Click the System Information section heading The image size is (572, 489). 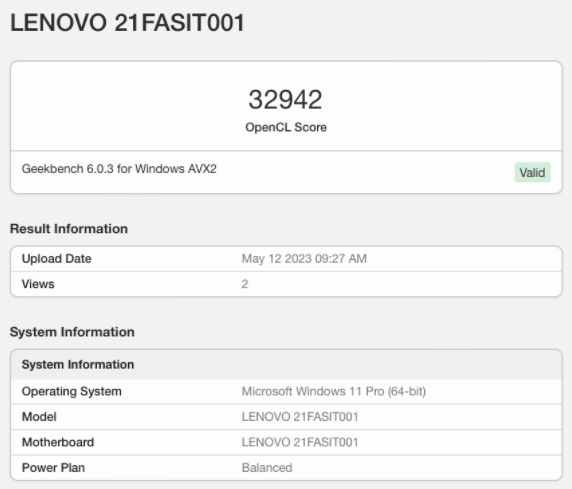click(x=72, y=332)
